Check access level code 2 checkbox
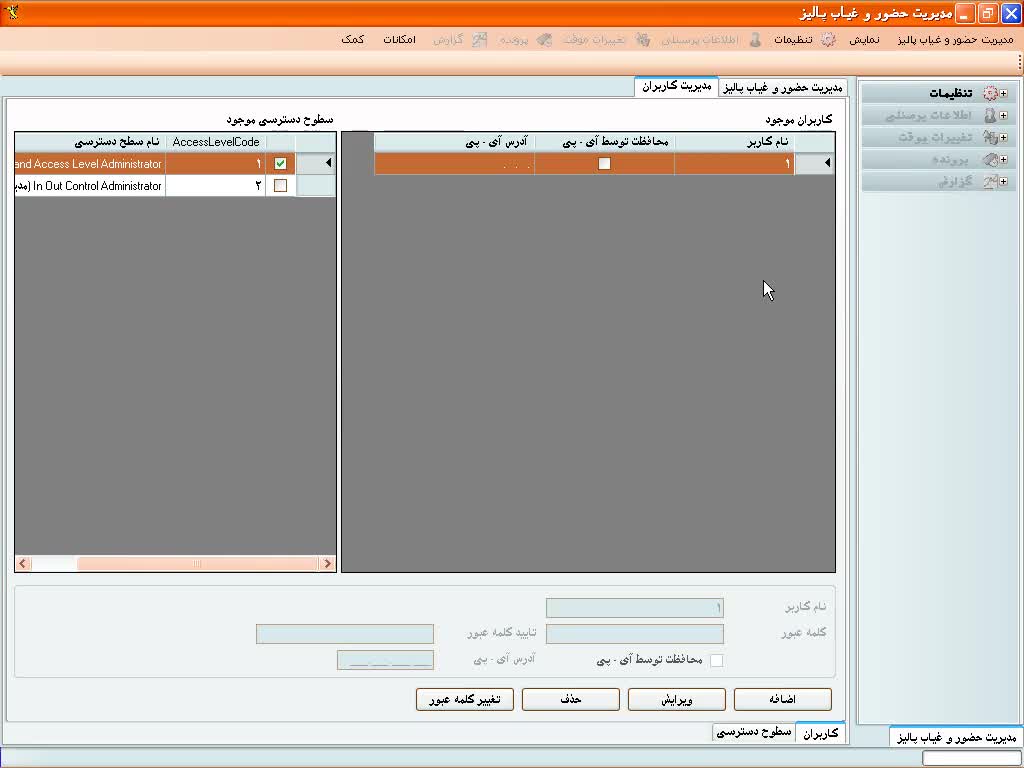 coord(280,186)
